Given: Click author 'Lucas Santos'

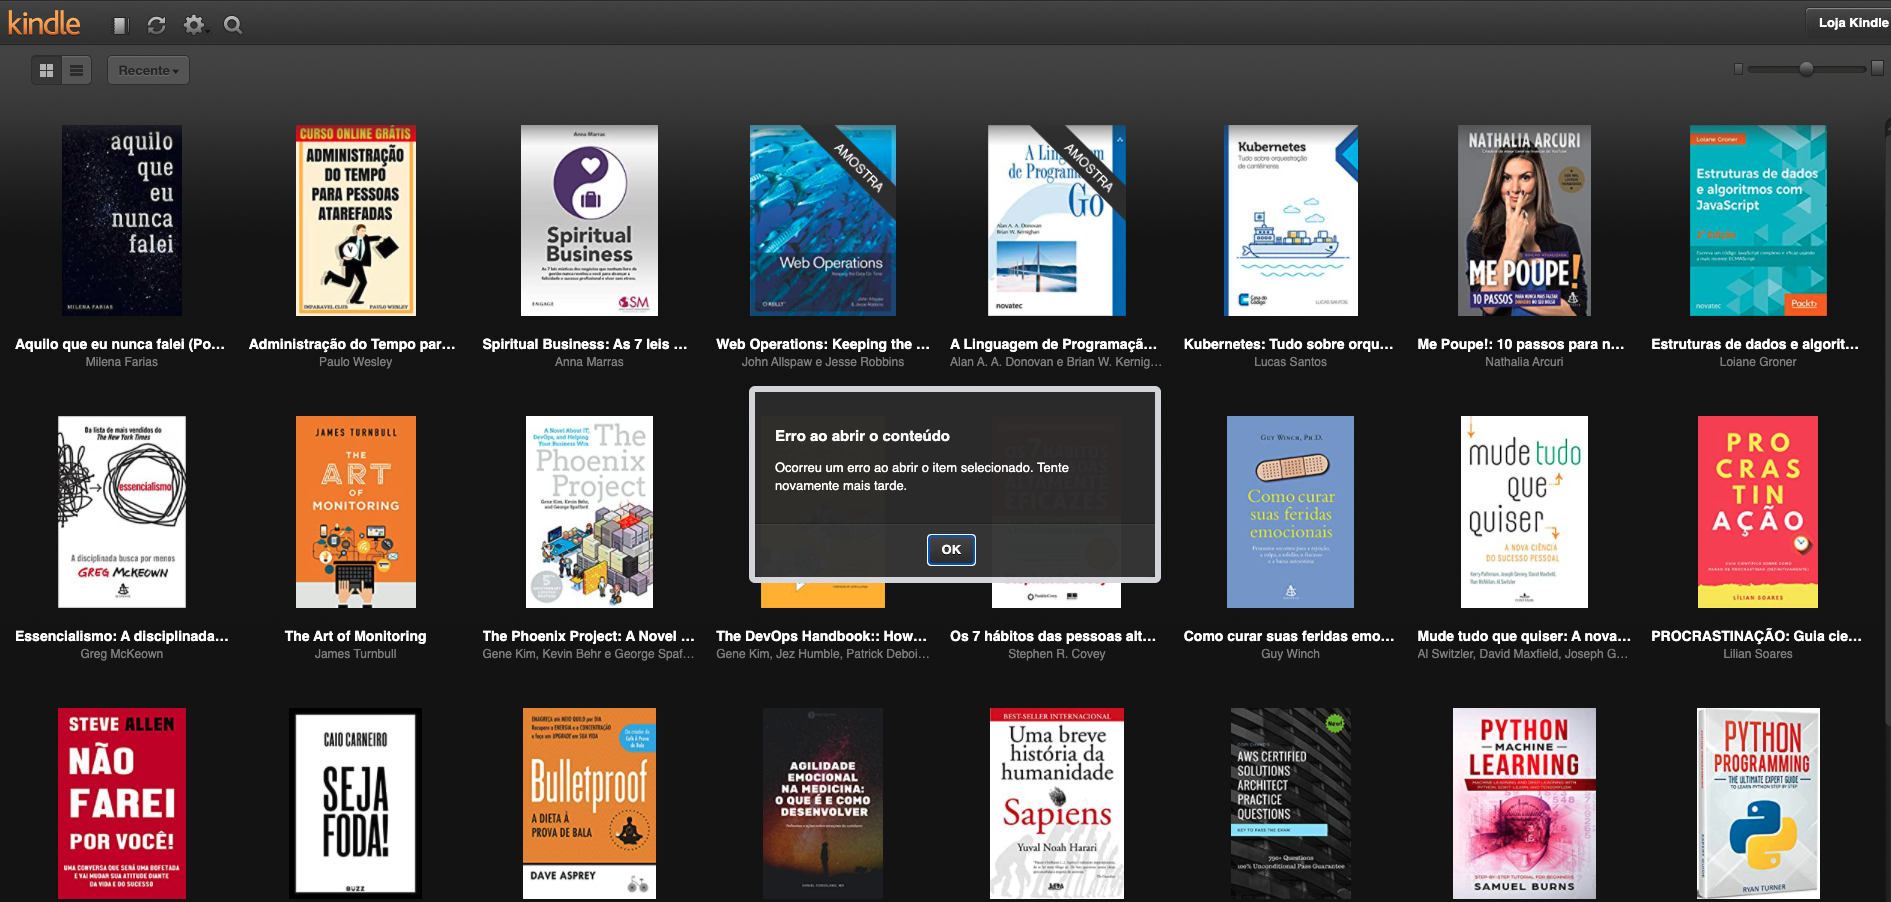Looking at the screenshot, I should (1291, 362).
